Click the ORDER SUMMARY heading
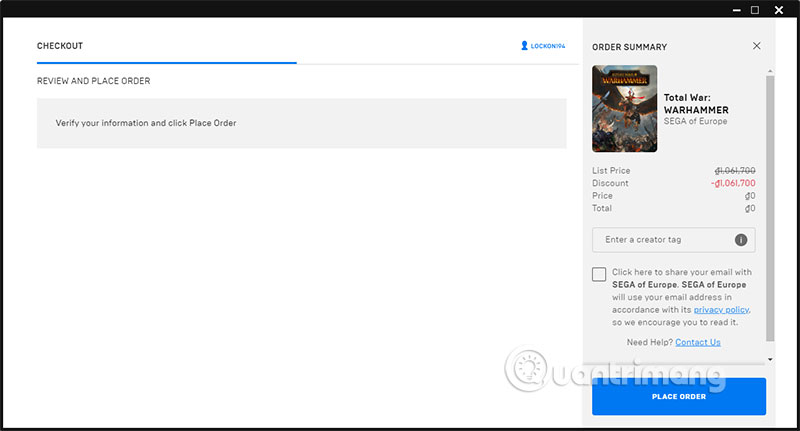The width and height of the screenshot is (800, 431). 629,47
